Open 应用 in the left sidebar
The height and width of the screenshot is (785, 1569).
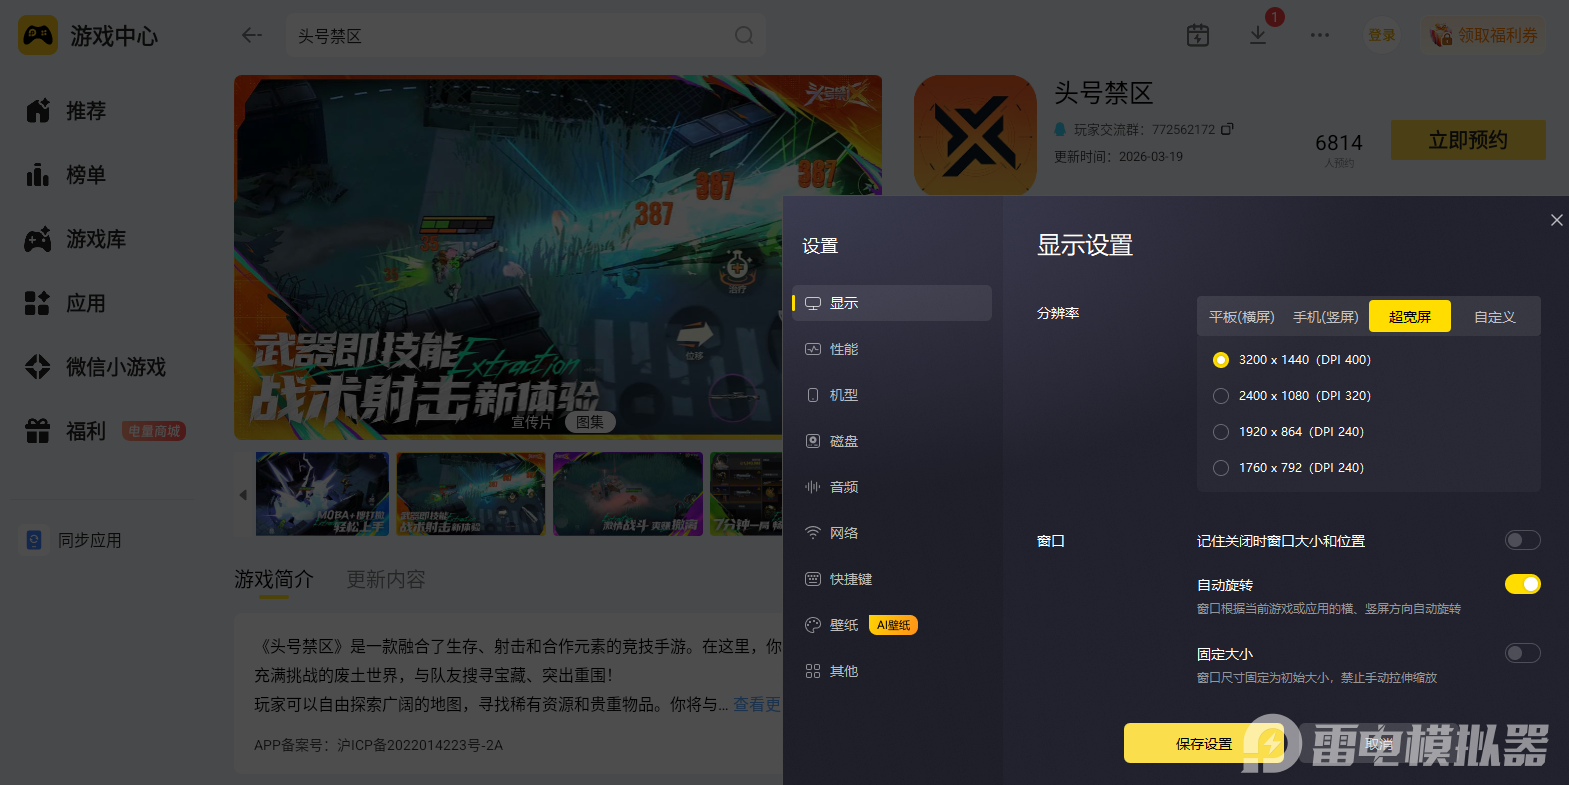(66, 303)
